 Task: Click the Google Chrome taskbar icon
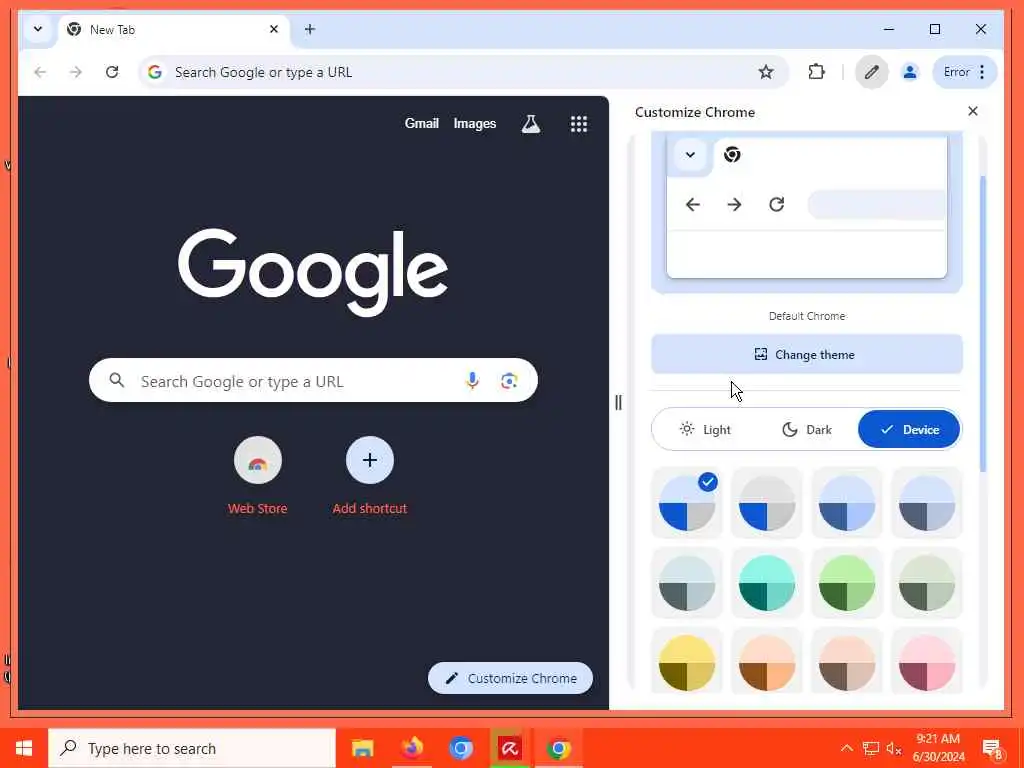pyautogui.click(x=558, y=748)
